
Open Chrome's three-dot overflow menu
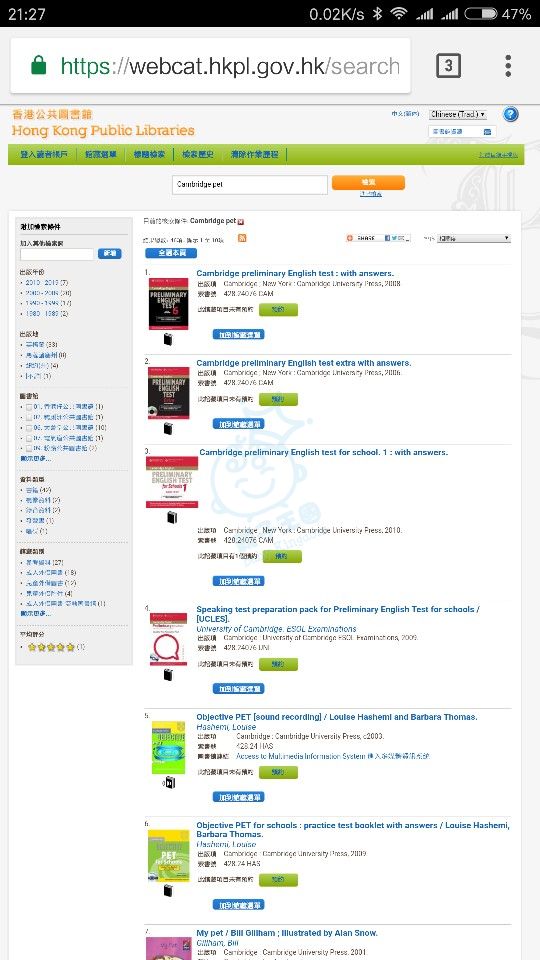508,66
